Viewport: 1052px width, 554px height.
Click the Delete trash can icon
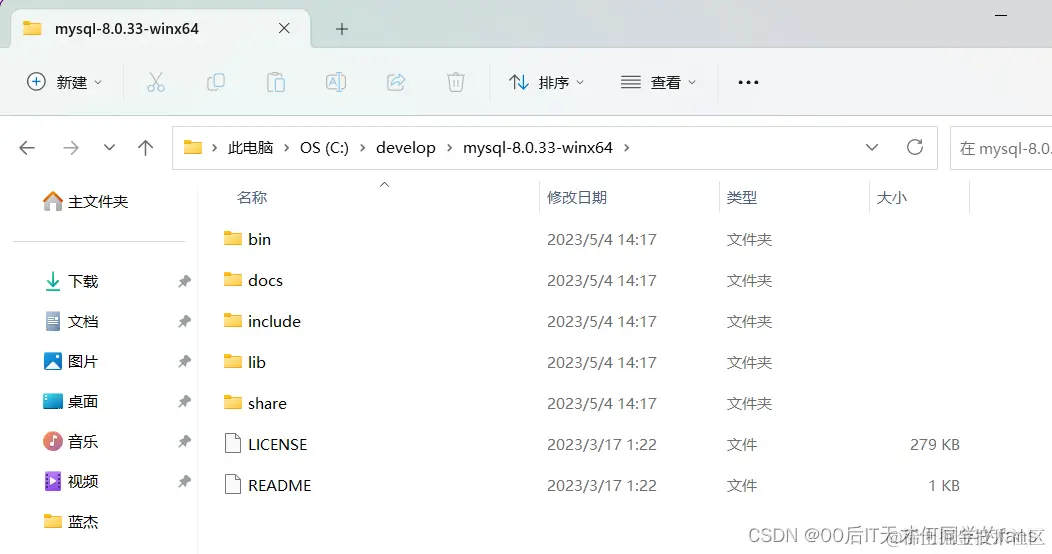pos(456,82)
